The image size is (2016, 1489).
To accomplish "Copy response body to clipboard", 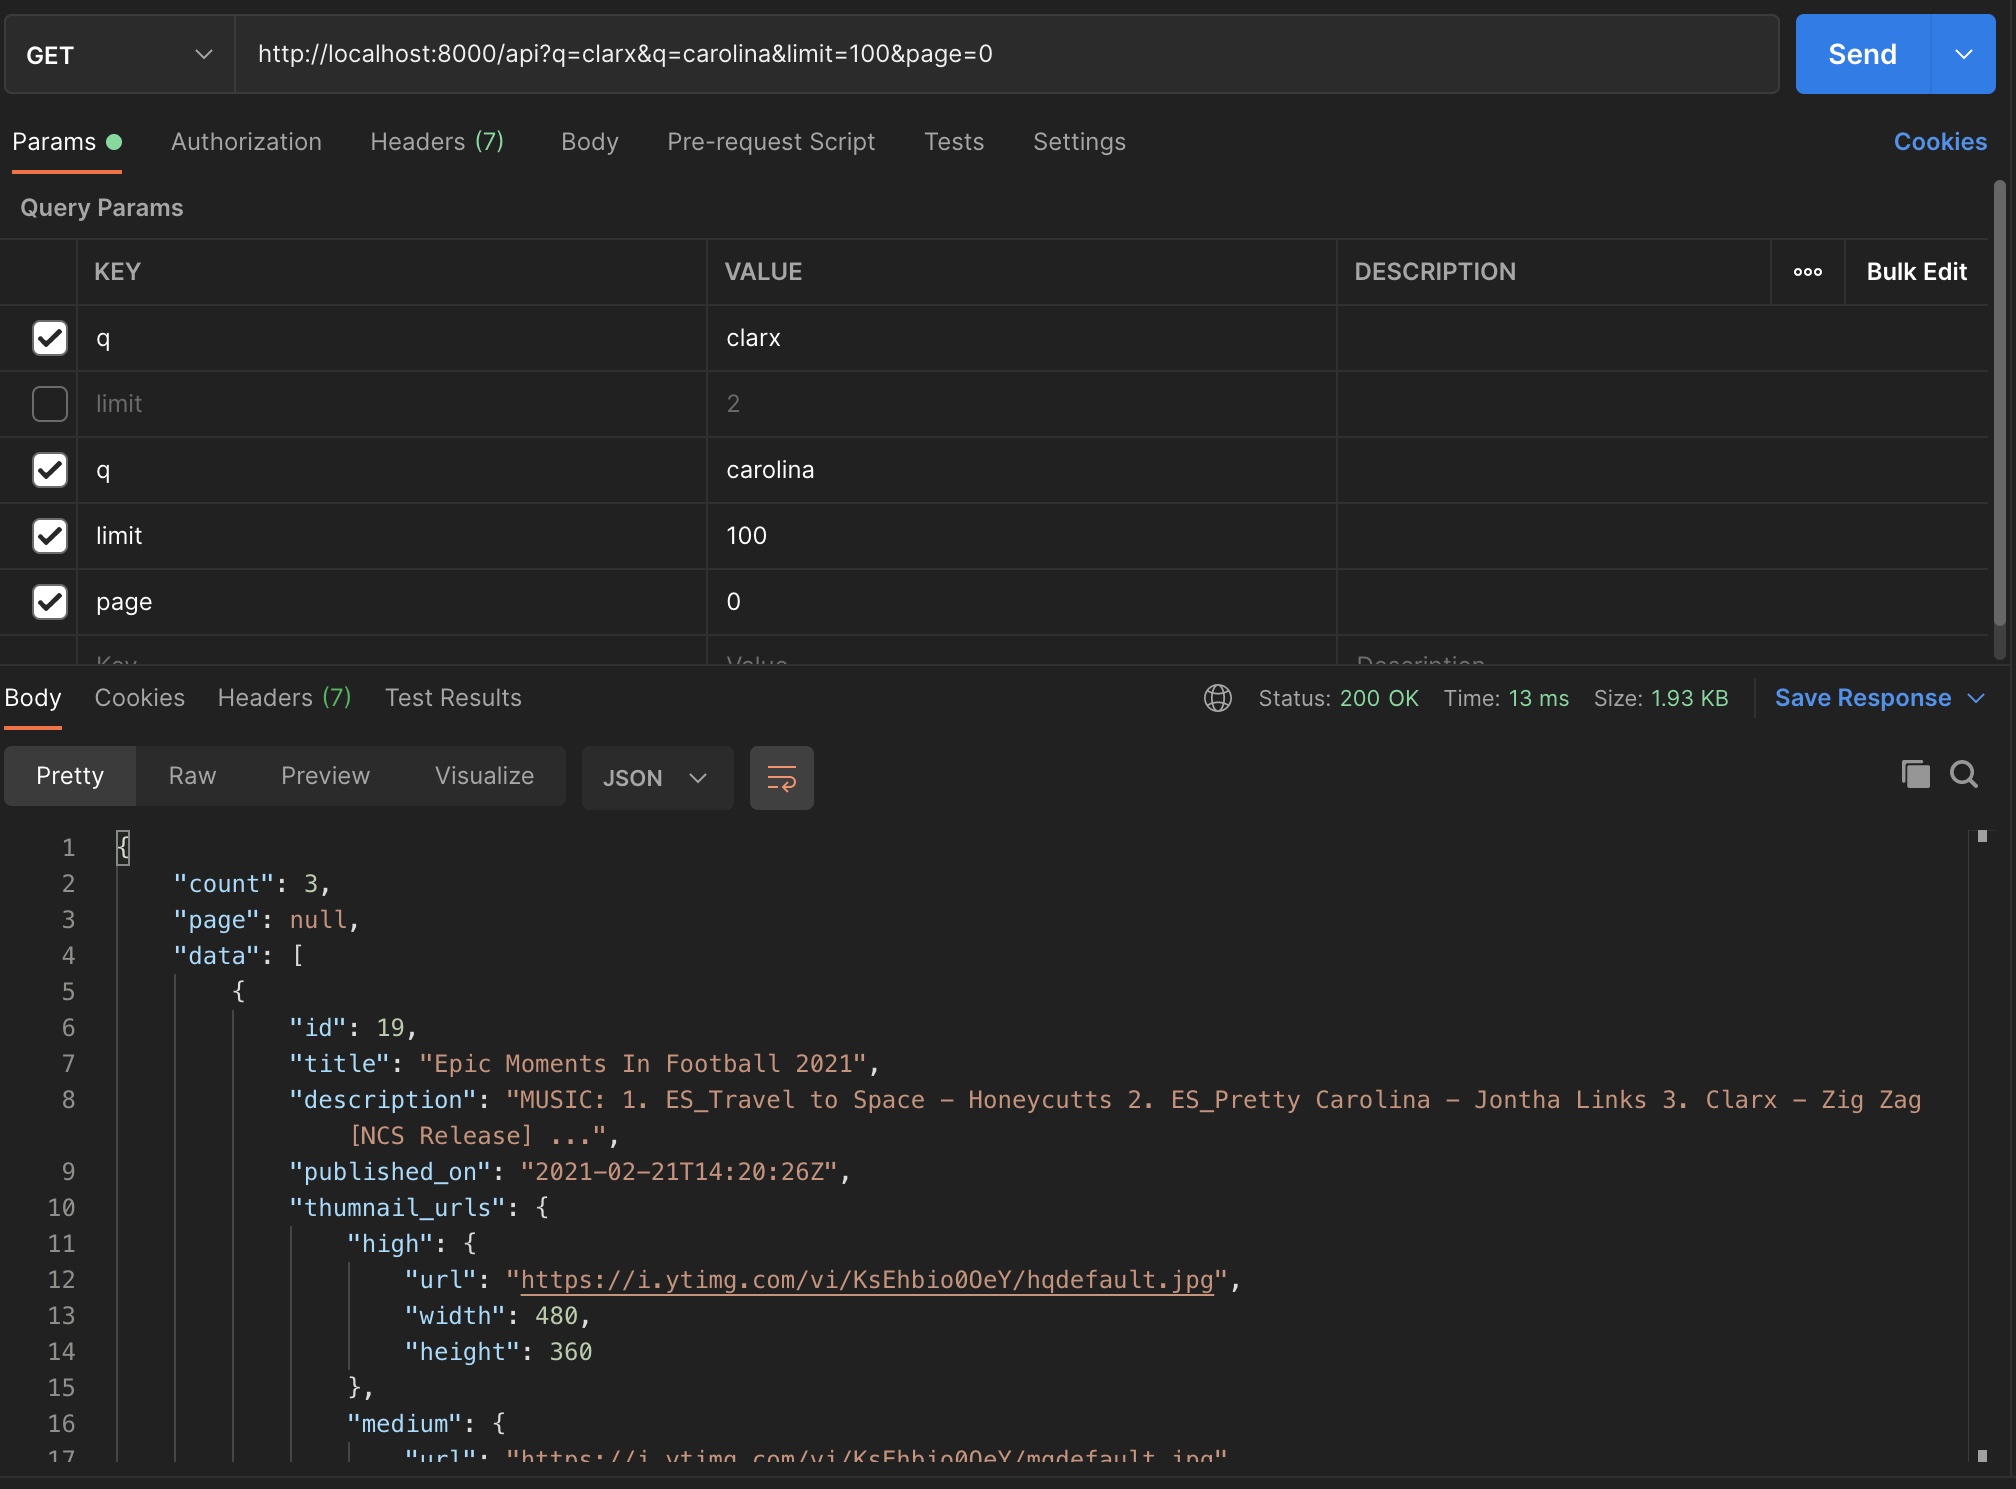I will 1915,774.
